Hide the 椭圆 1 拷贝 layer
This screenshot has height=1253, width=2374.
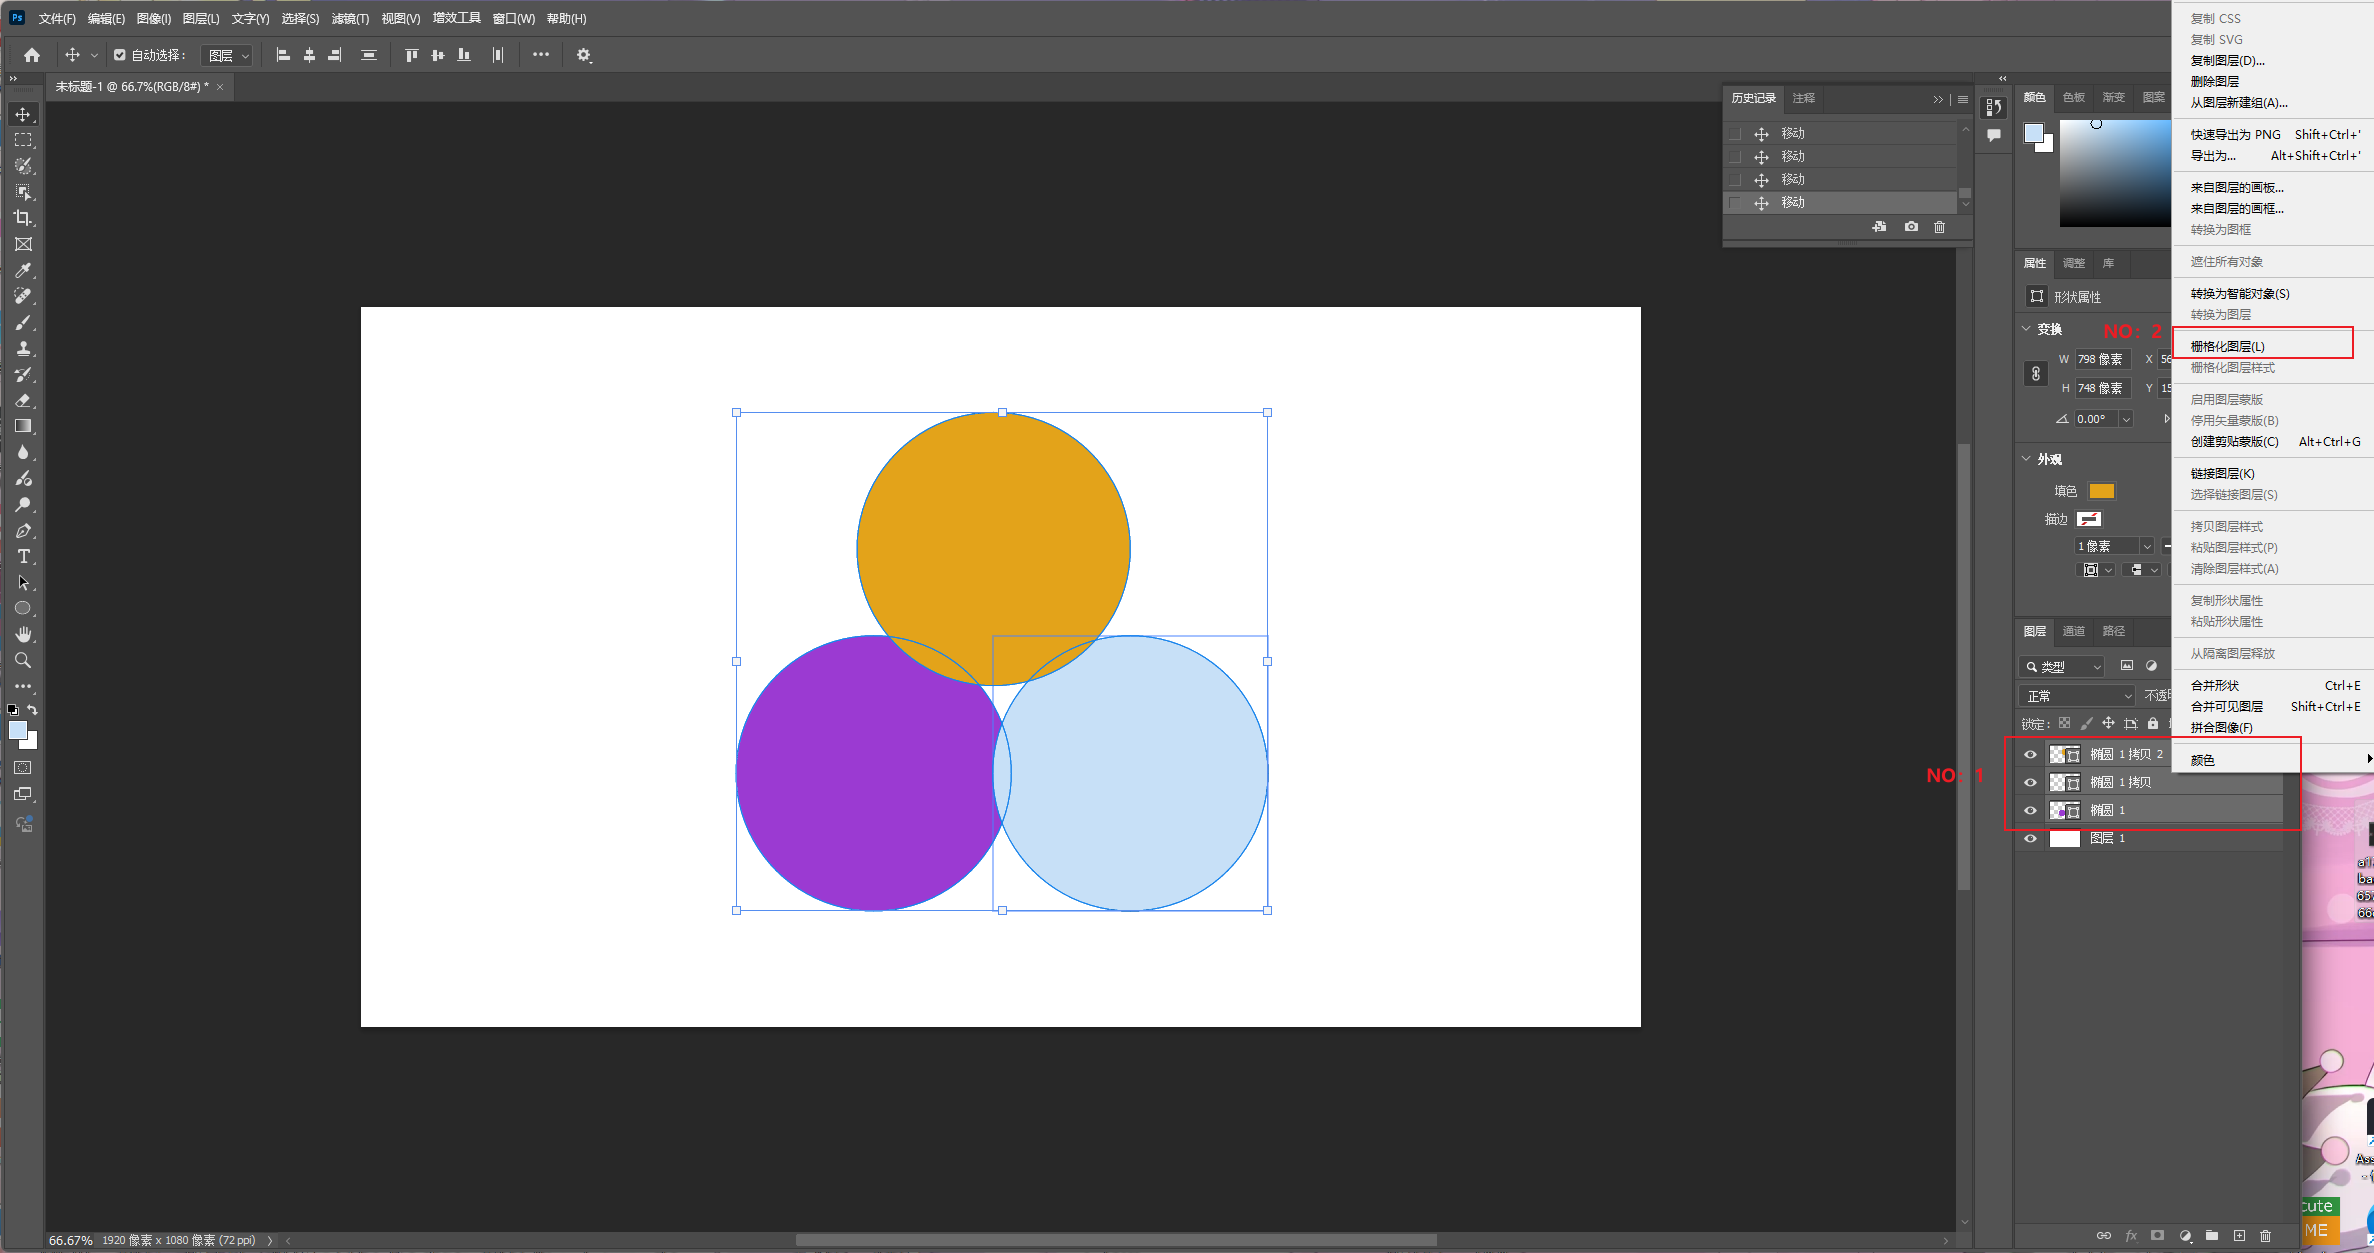tap(2030, 782)
